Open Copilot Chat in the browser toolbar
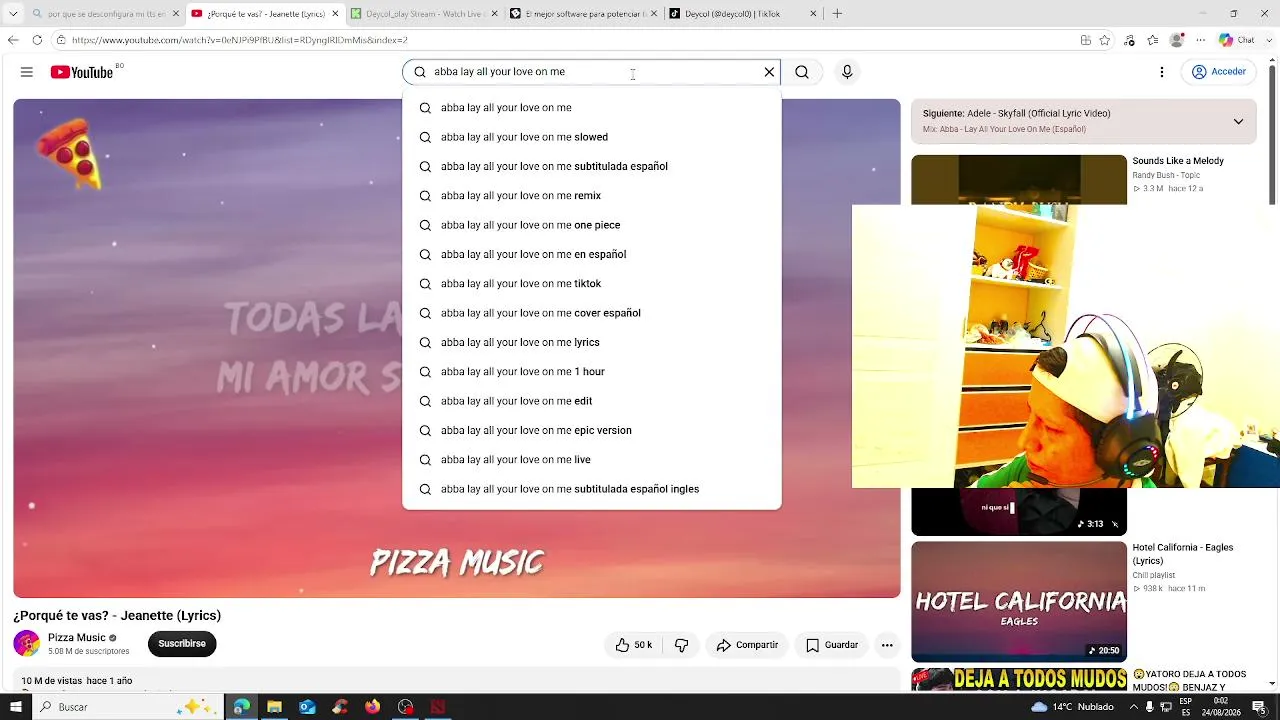 tap(1236, 40)
